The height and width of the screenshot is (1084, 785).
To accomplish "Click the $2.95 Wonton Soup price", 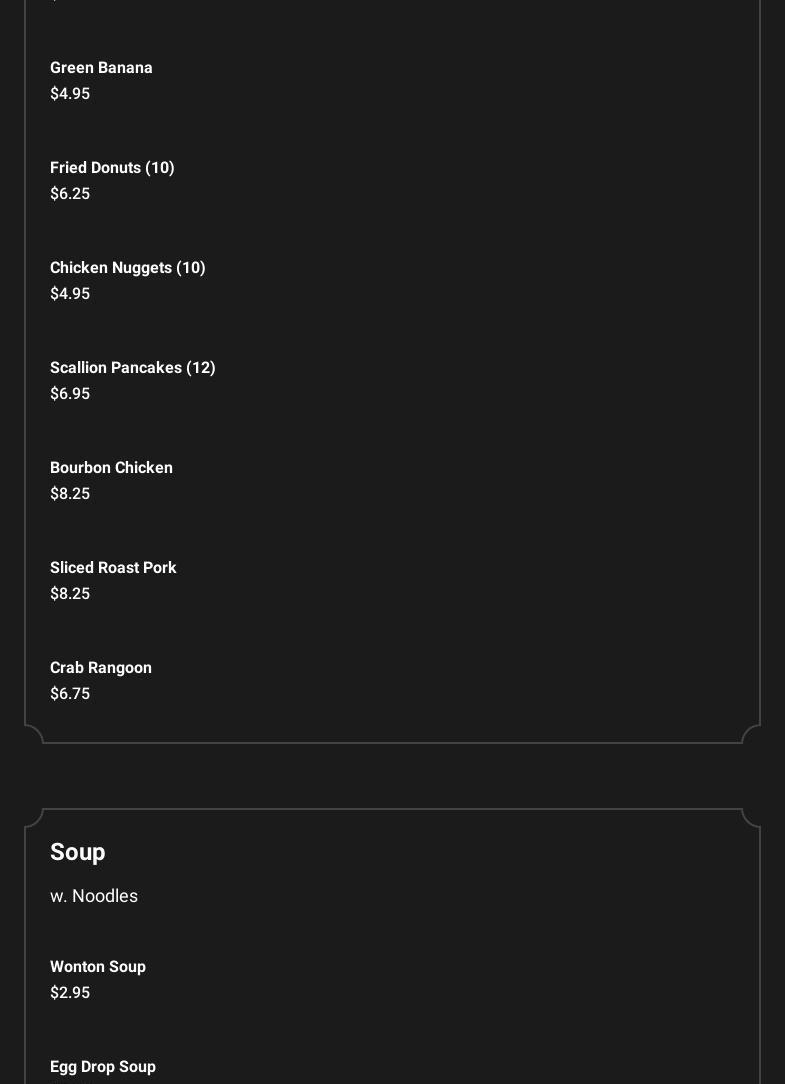I will pos(70,993).
